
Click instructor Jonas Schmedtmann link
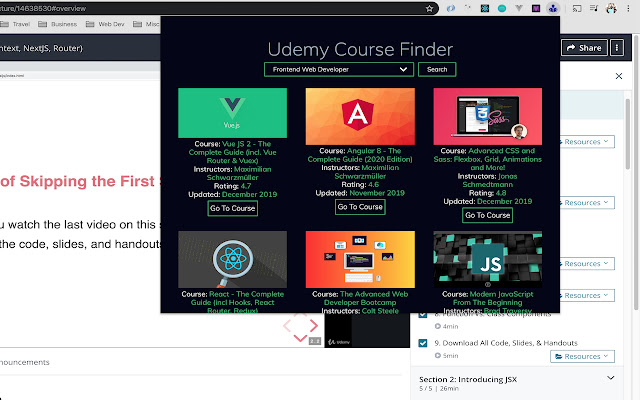pyautogui.click(x=488, y=180)
